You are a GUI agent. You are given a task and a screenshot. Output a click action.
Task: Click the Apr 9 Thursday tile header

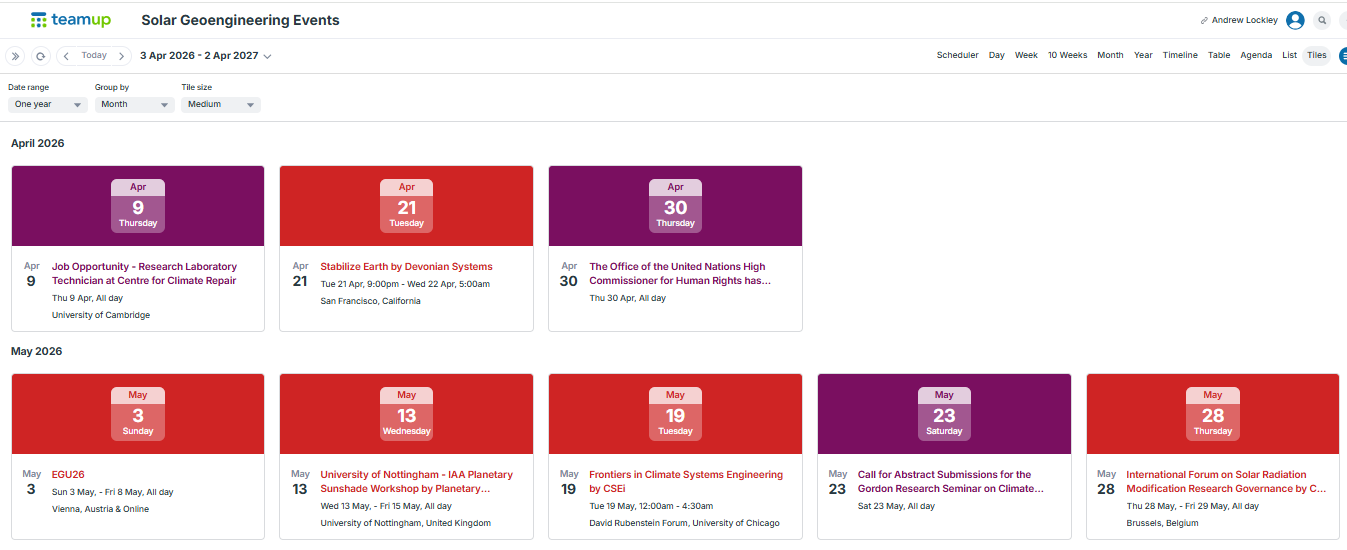pyautogui.click(x=138, y=206)
